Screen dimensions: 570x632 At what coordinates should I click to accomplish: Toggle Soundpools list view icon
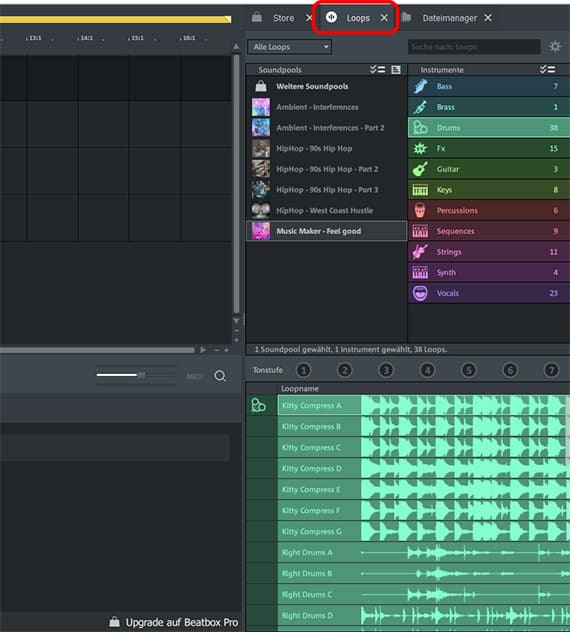coord(396,70)
